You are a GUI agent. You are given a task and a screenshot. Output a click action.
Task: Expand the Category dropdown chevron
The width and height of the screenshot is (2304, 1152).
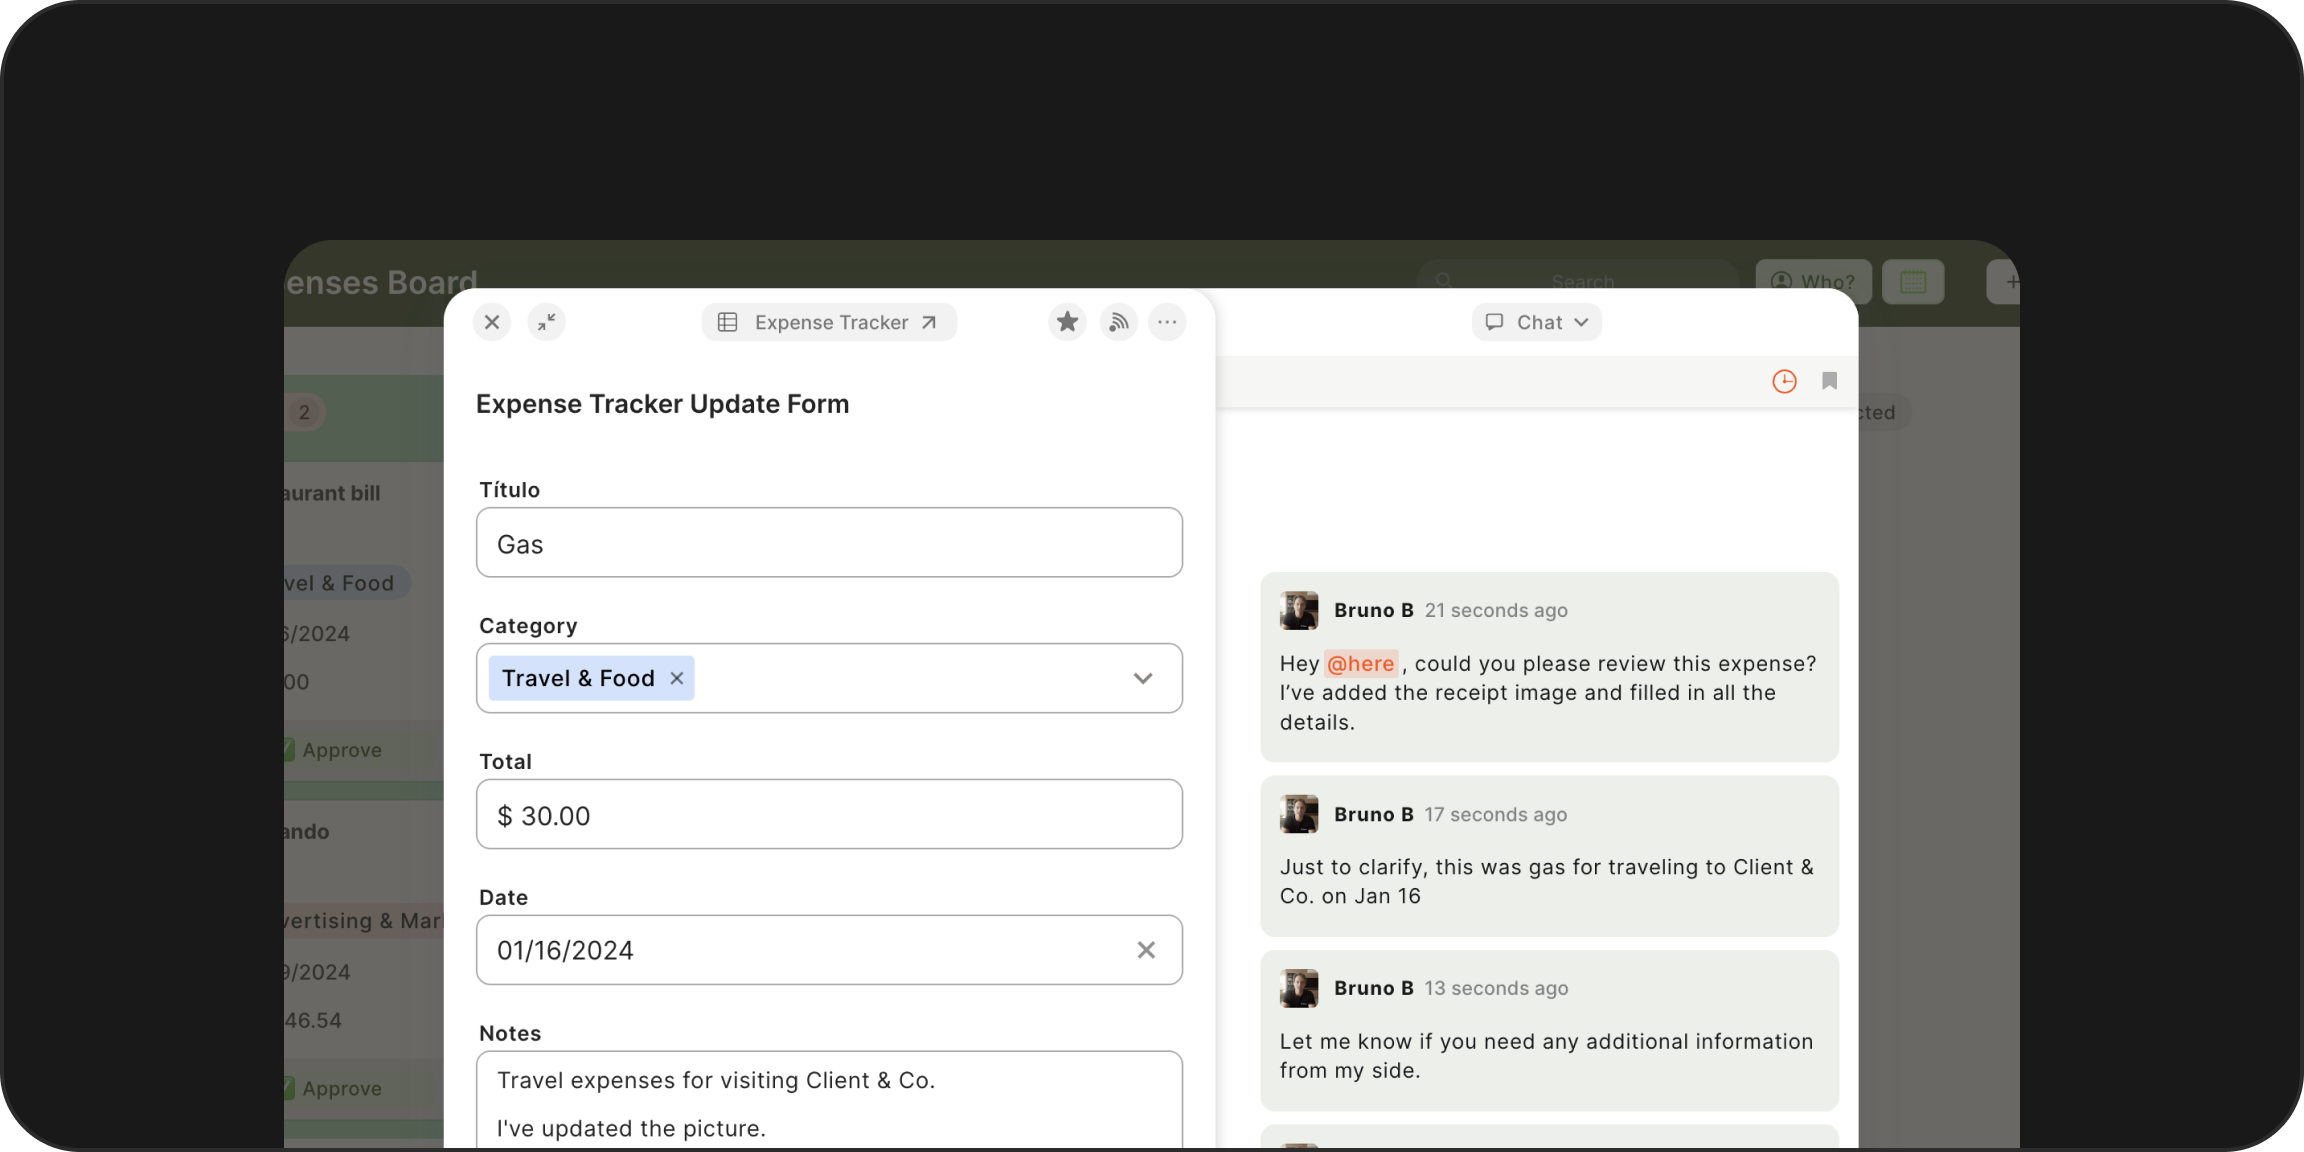1143,678
